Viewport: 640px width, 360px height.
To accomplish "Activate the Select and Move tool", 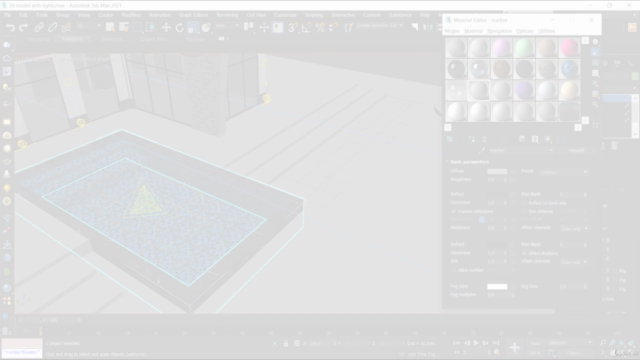I will click(x=166, y=27).
